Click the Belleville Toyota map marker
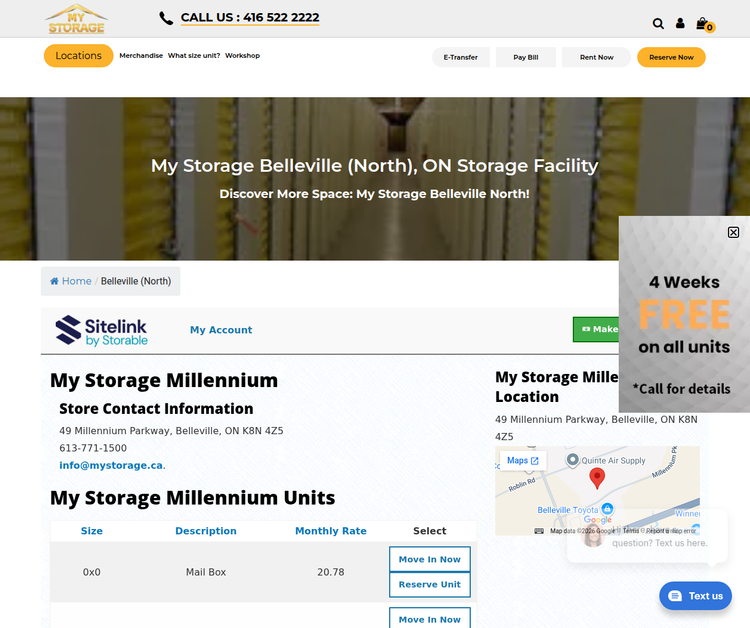Viewport: 750px width, 628px height. (607, 508)
